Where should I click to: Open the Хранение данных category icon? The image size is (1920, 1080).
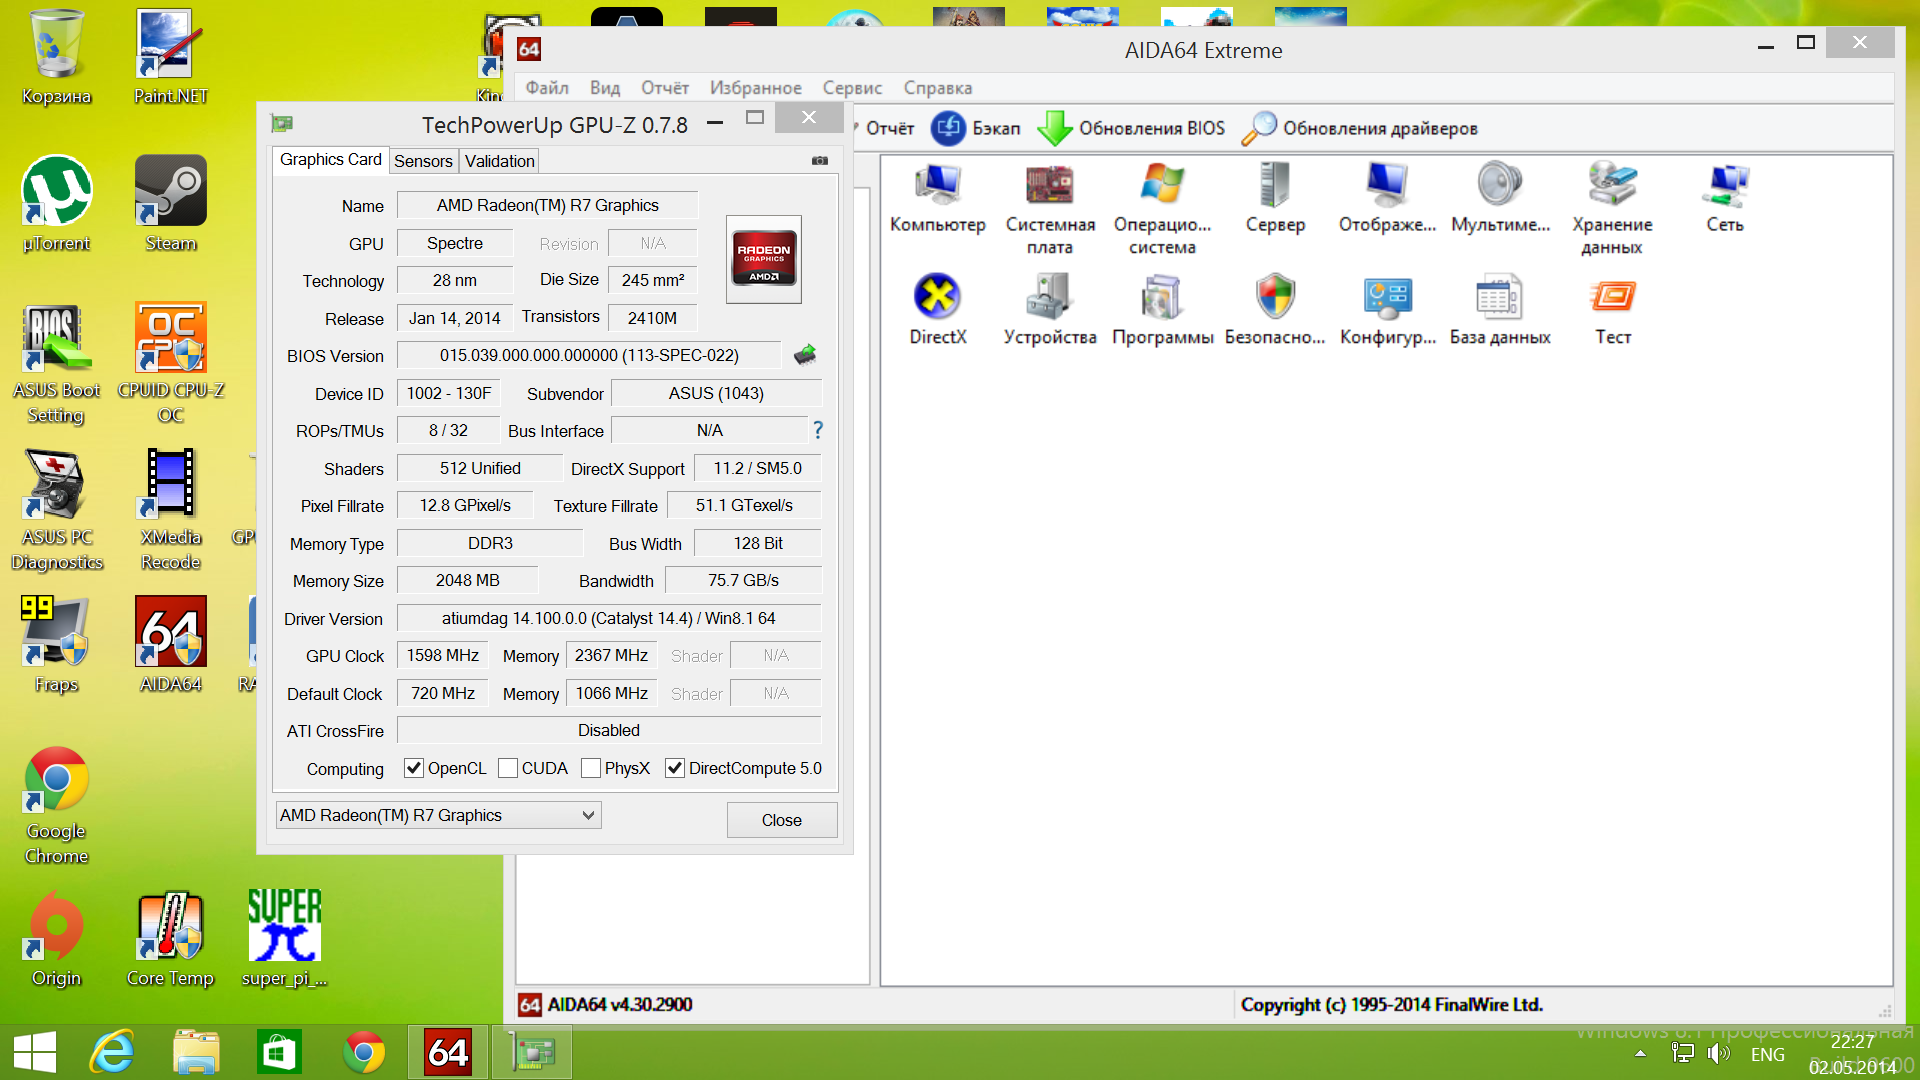click(x=1612, y=210)
